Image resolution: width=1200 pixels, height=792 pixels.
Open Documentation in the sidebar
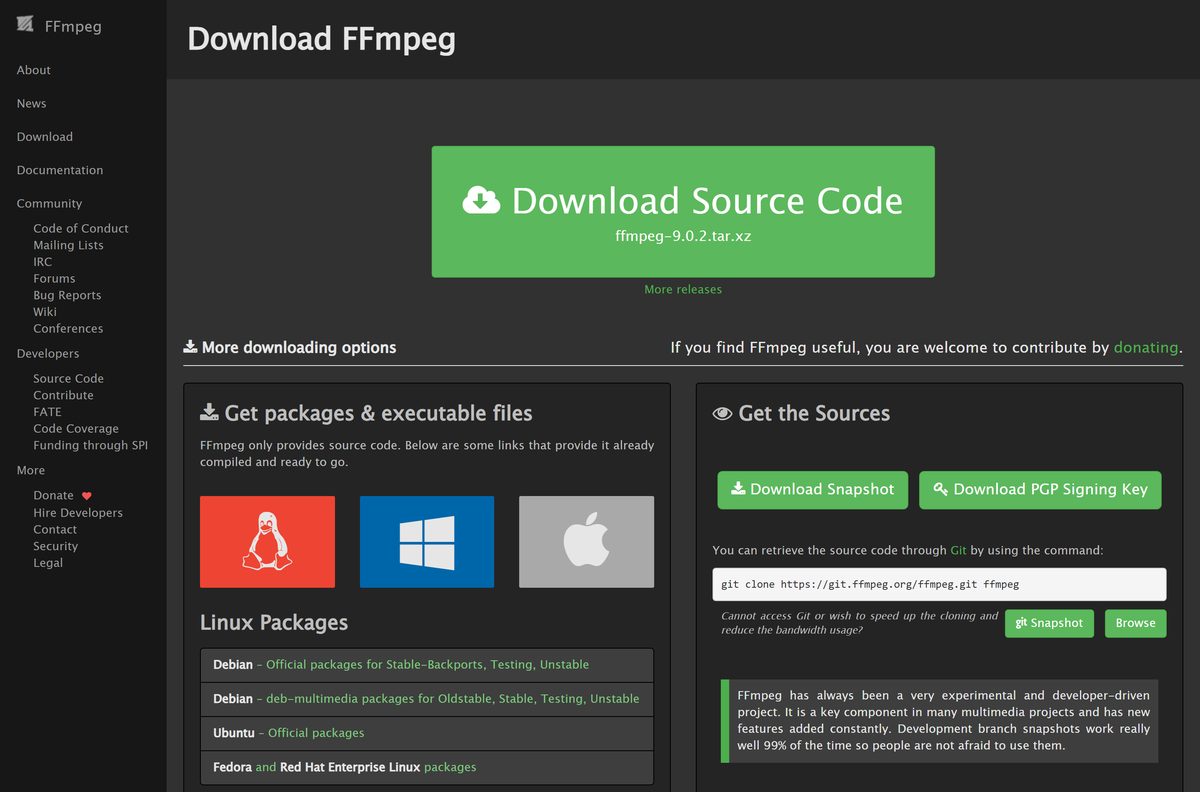click(60, 170)
